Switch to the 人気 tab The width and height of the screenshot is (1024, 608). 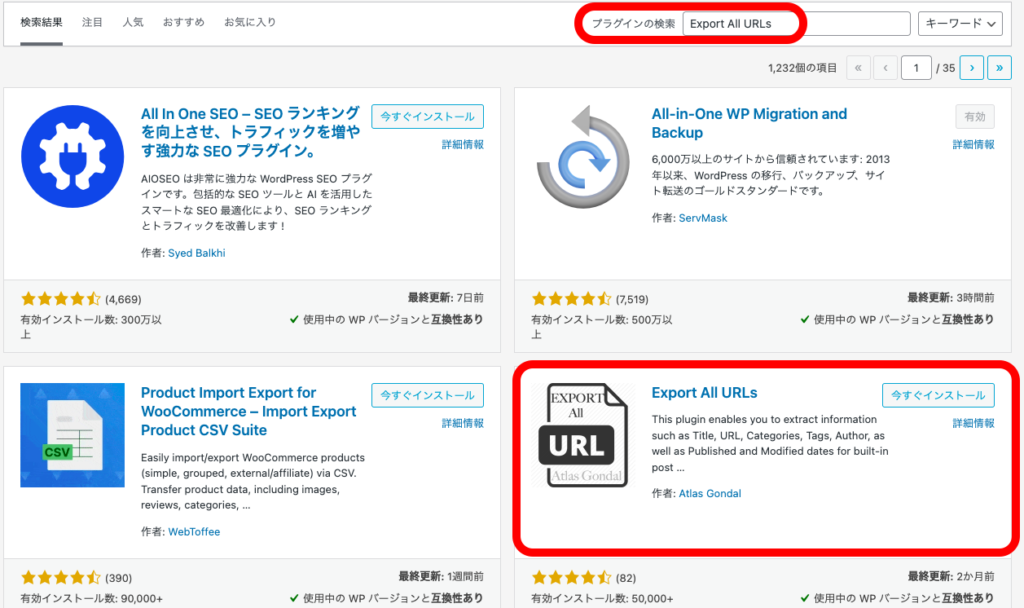point(132,20)
